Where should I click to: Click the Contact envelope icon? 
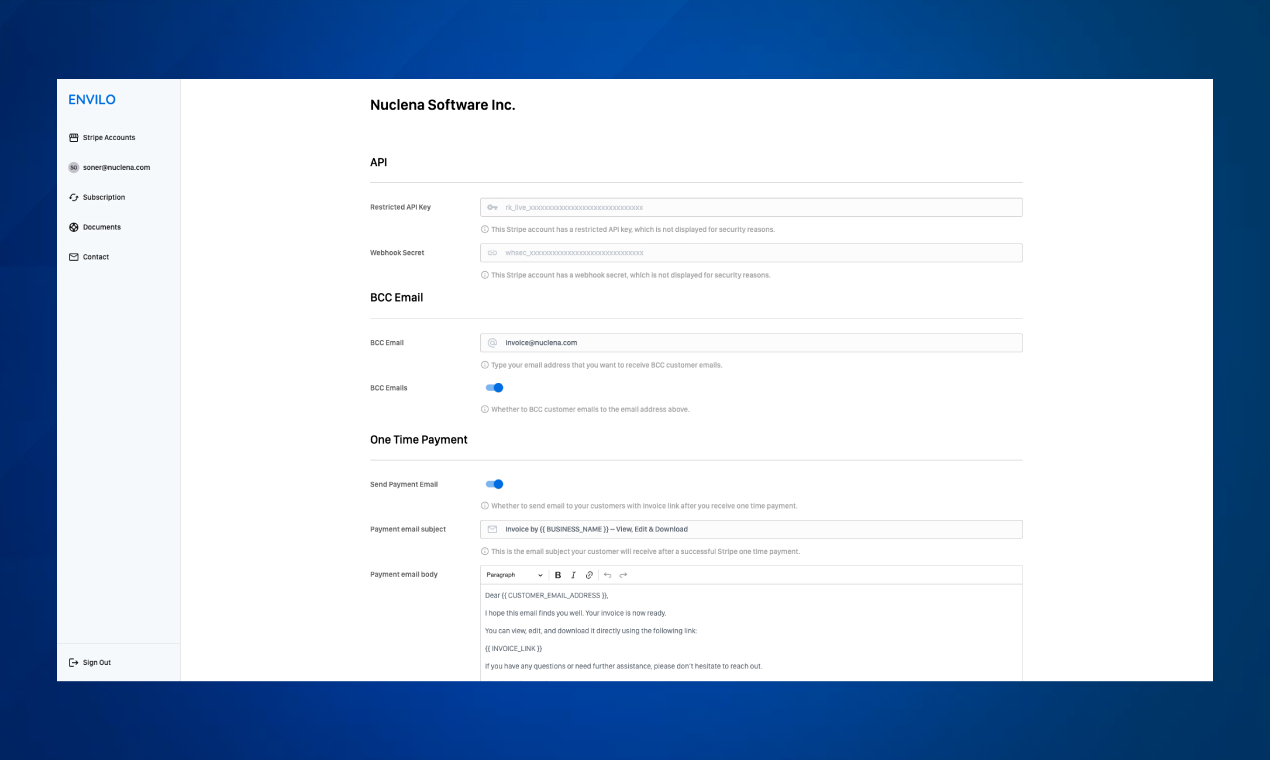(73, 257)
